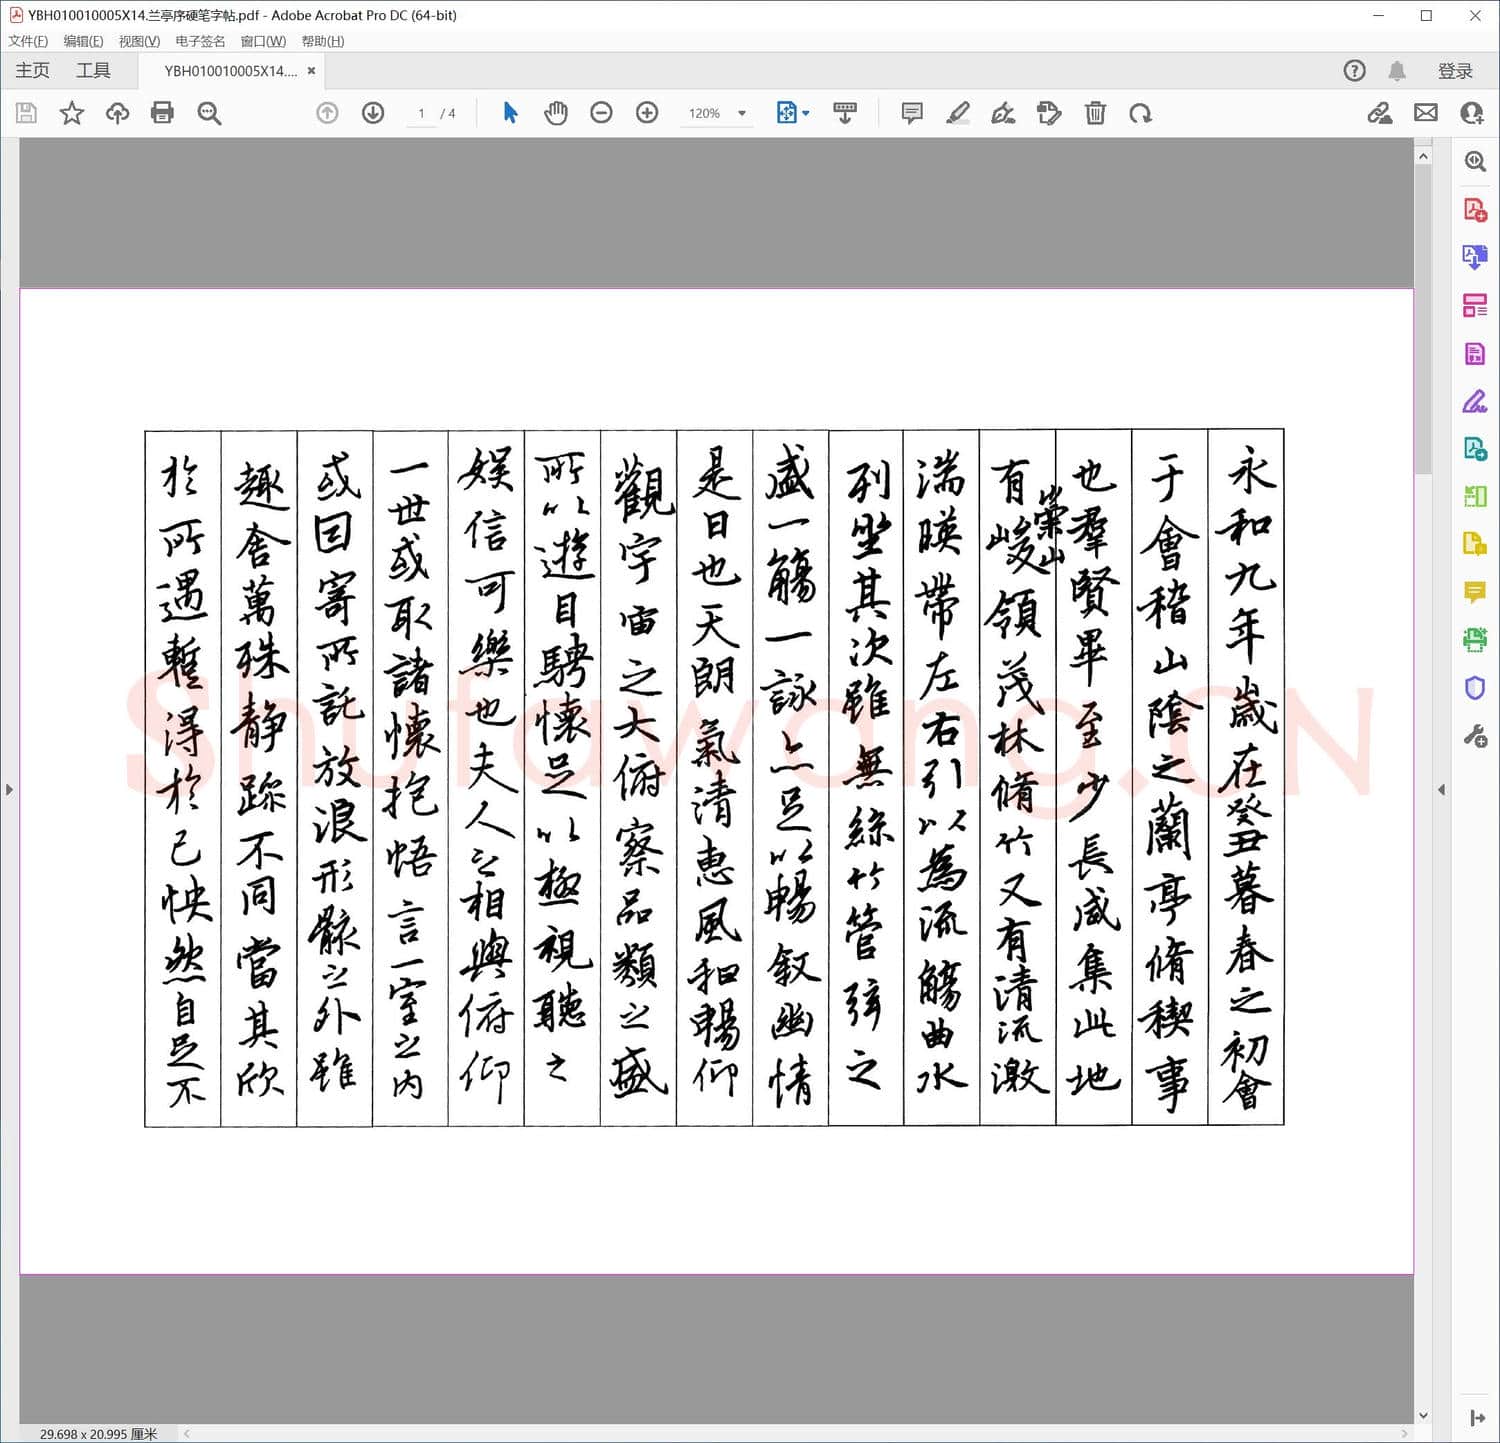This screenshot has width=1500, height=1443.
Task: Expand the left navigation pane
Action: click(x=9, y=790)
